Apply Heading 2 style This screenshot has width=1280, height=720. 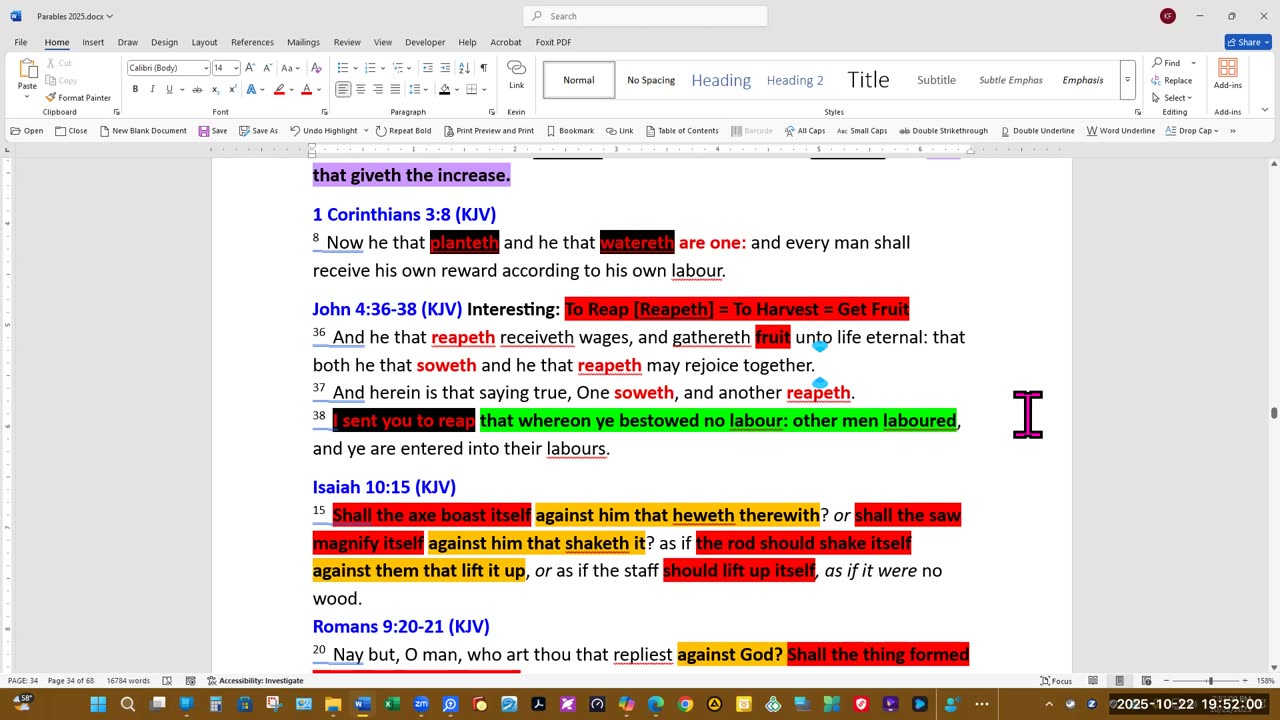pos(795,80)
